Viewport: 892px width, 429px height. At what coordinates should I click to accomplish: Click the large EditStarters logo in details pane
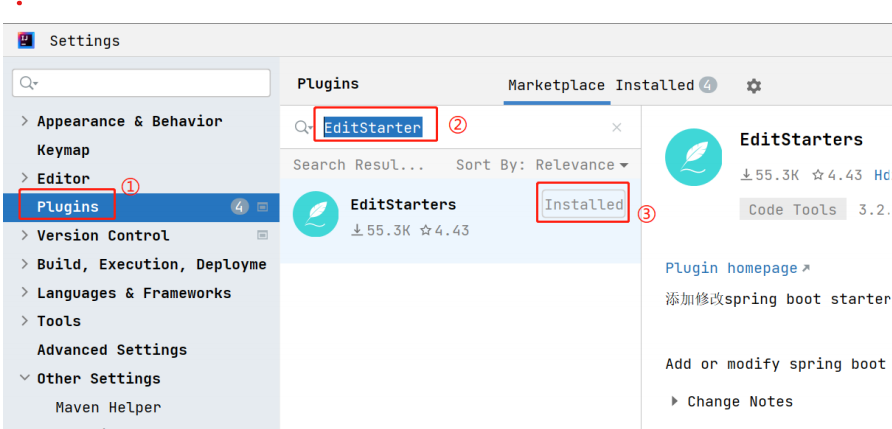tap(693, 157)
